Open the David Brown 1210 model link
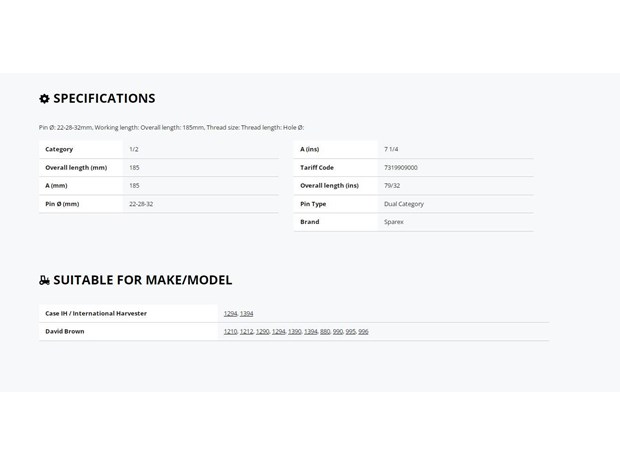Screen dimensions: 620x465 (230, 332)
